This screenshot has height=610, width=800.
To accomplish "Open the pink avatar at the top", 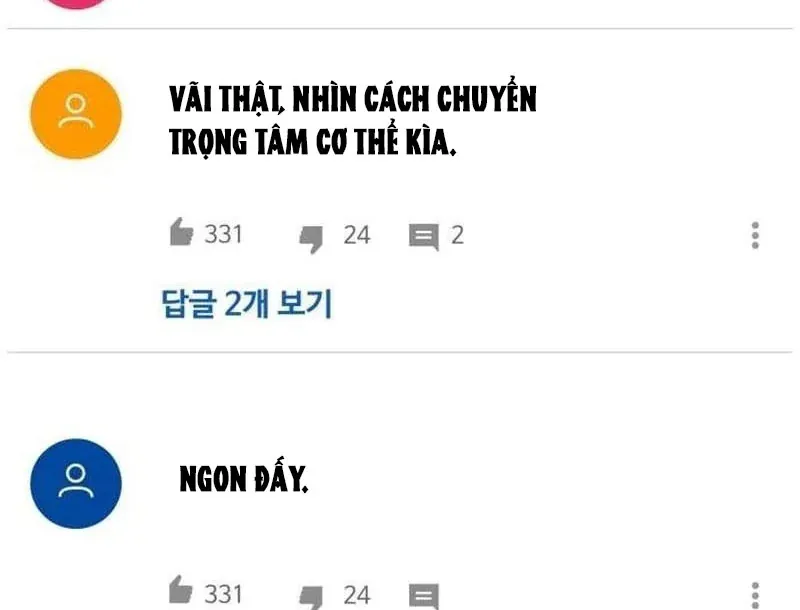I will pyautogui.click(x=76, y=3).
